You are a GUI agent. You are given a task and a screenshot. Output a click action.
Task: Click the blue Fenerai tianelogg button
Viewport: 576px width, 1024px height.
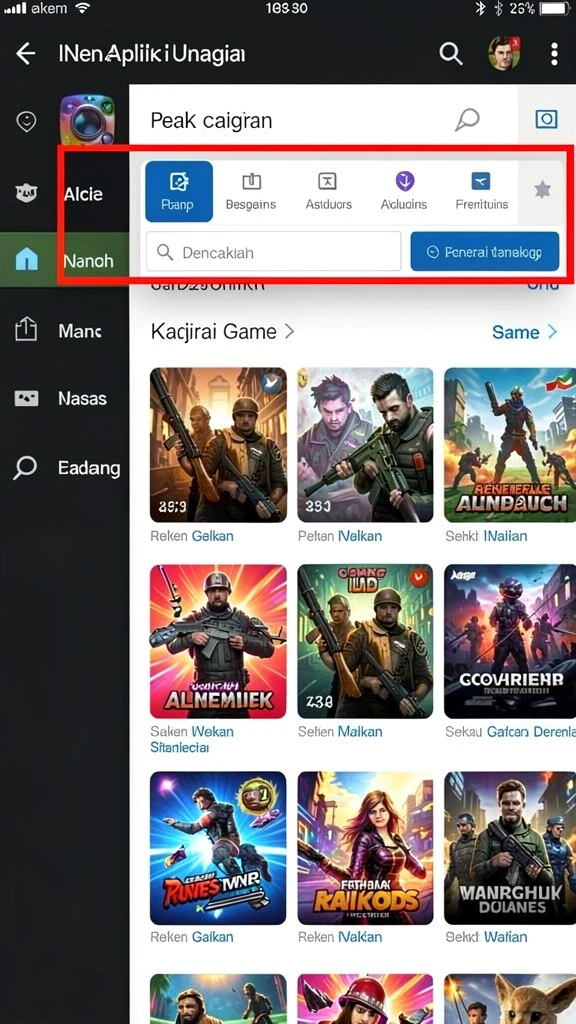pyautogui.click(x=485, y=251)
